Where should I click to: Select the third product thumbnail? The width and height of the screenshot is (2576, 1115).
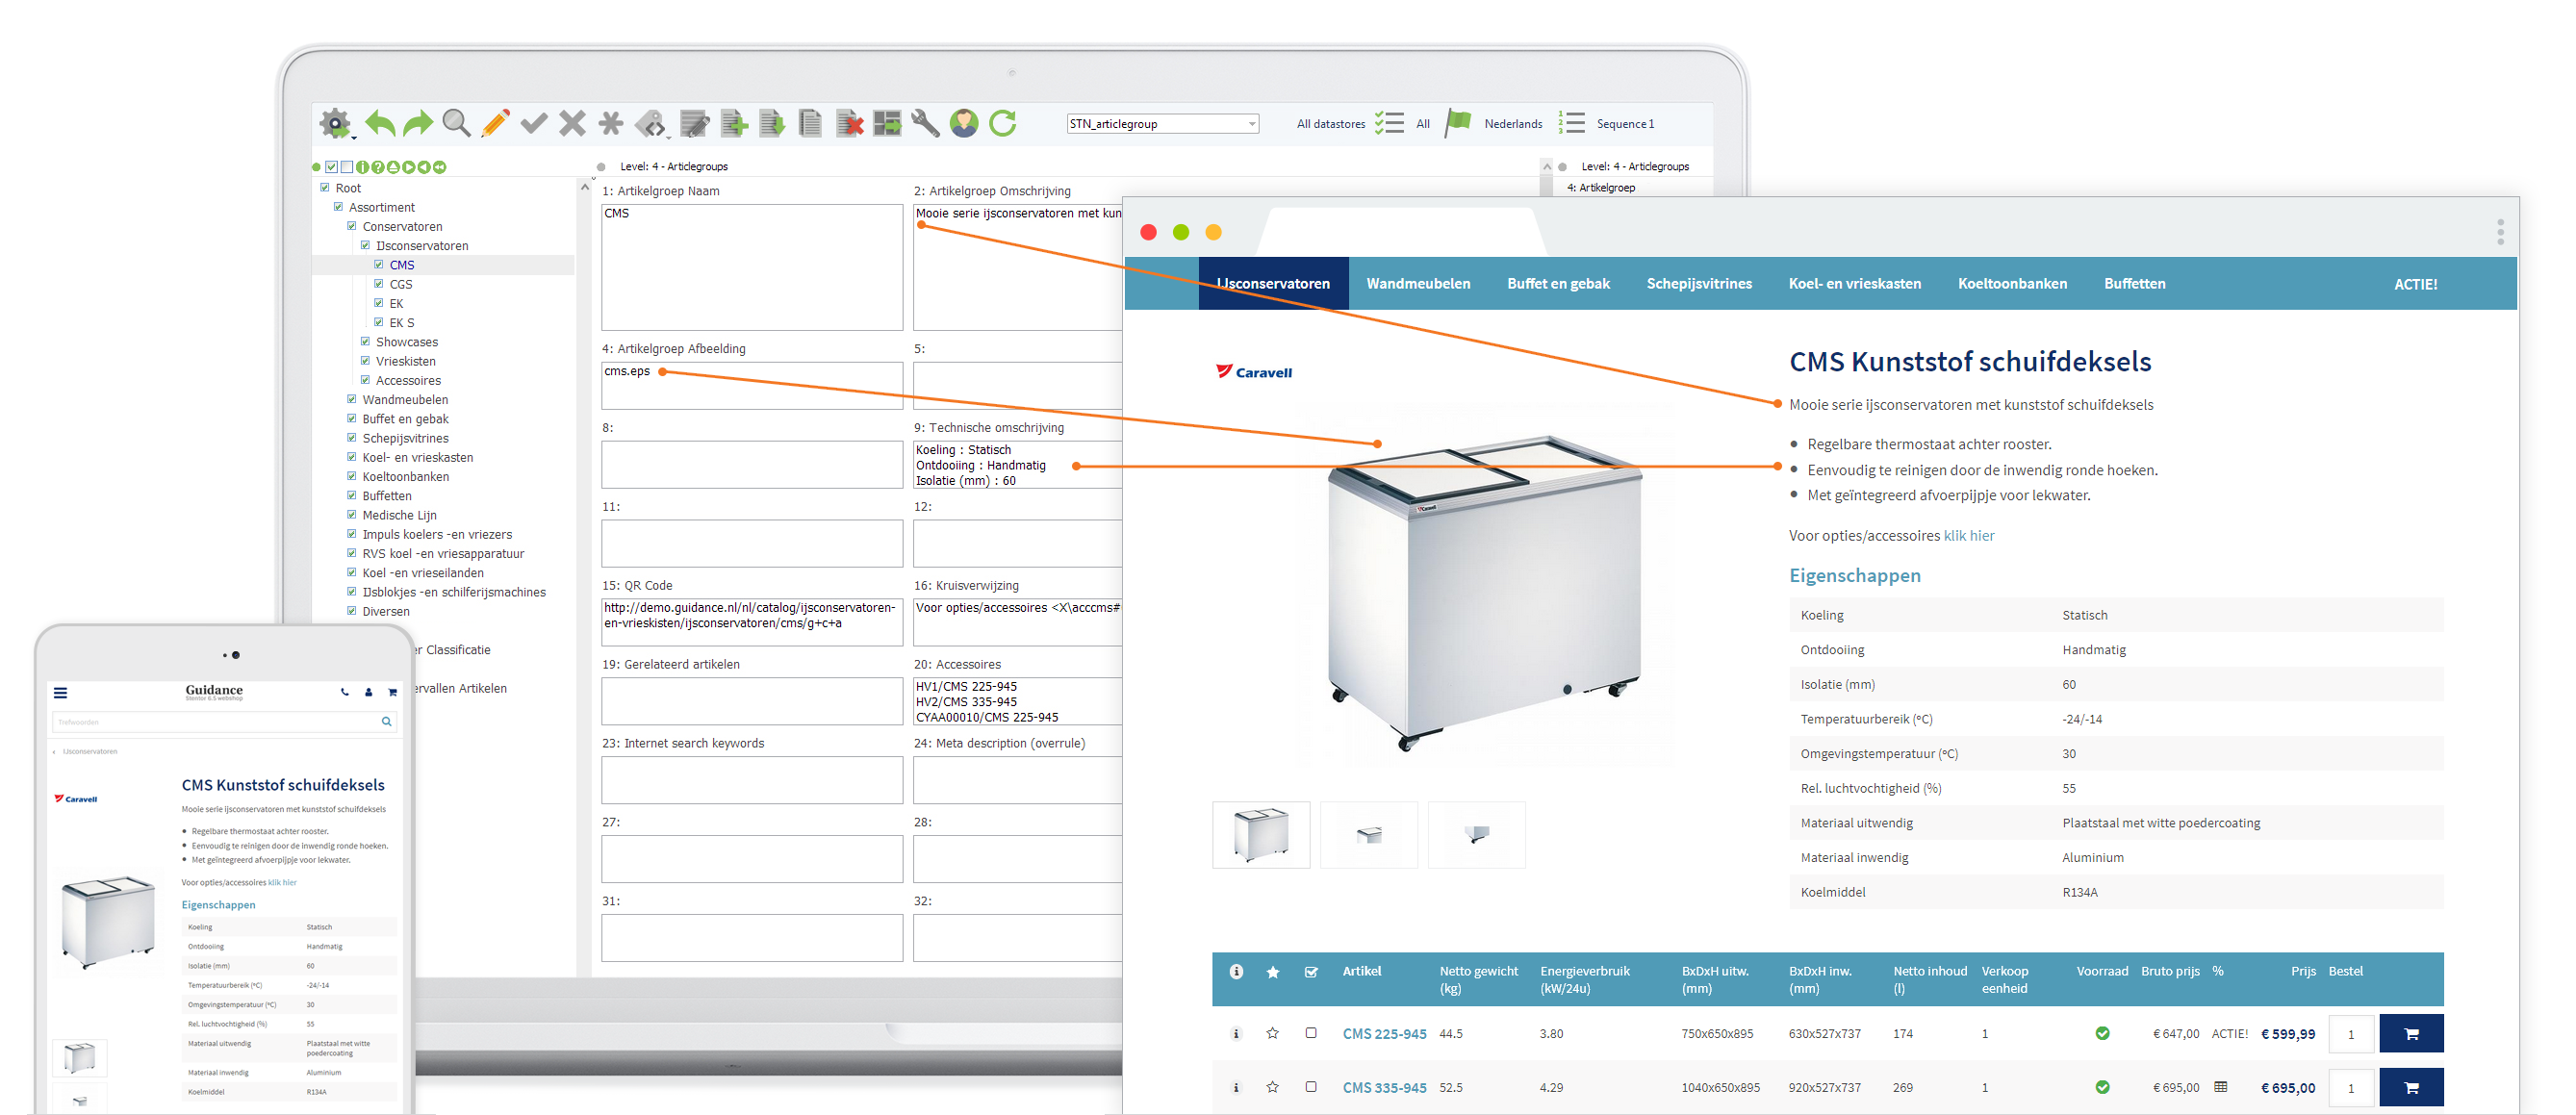1476,835
